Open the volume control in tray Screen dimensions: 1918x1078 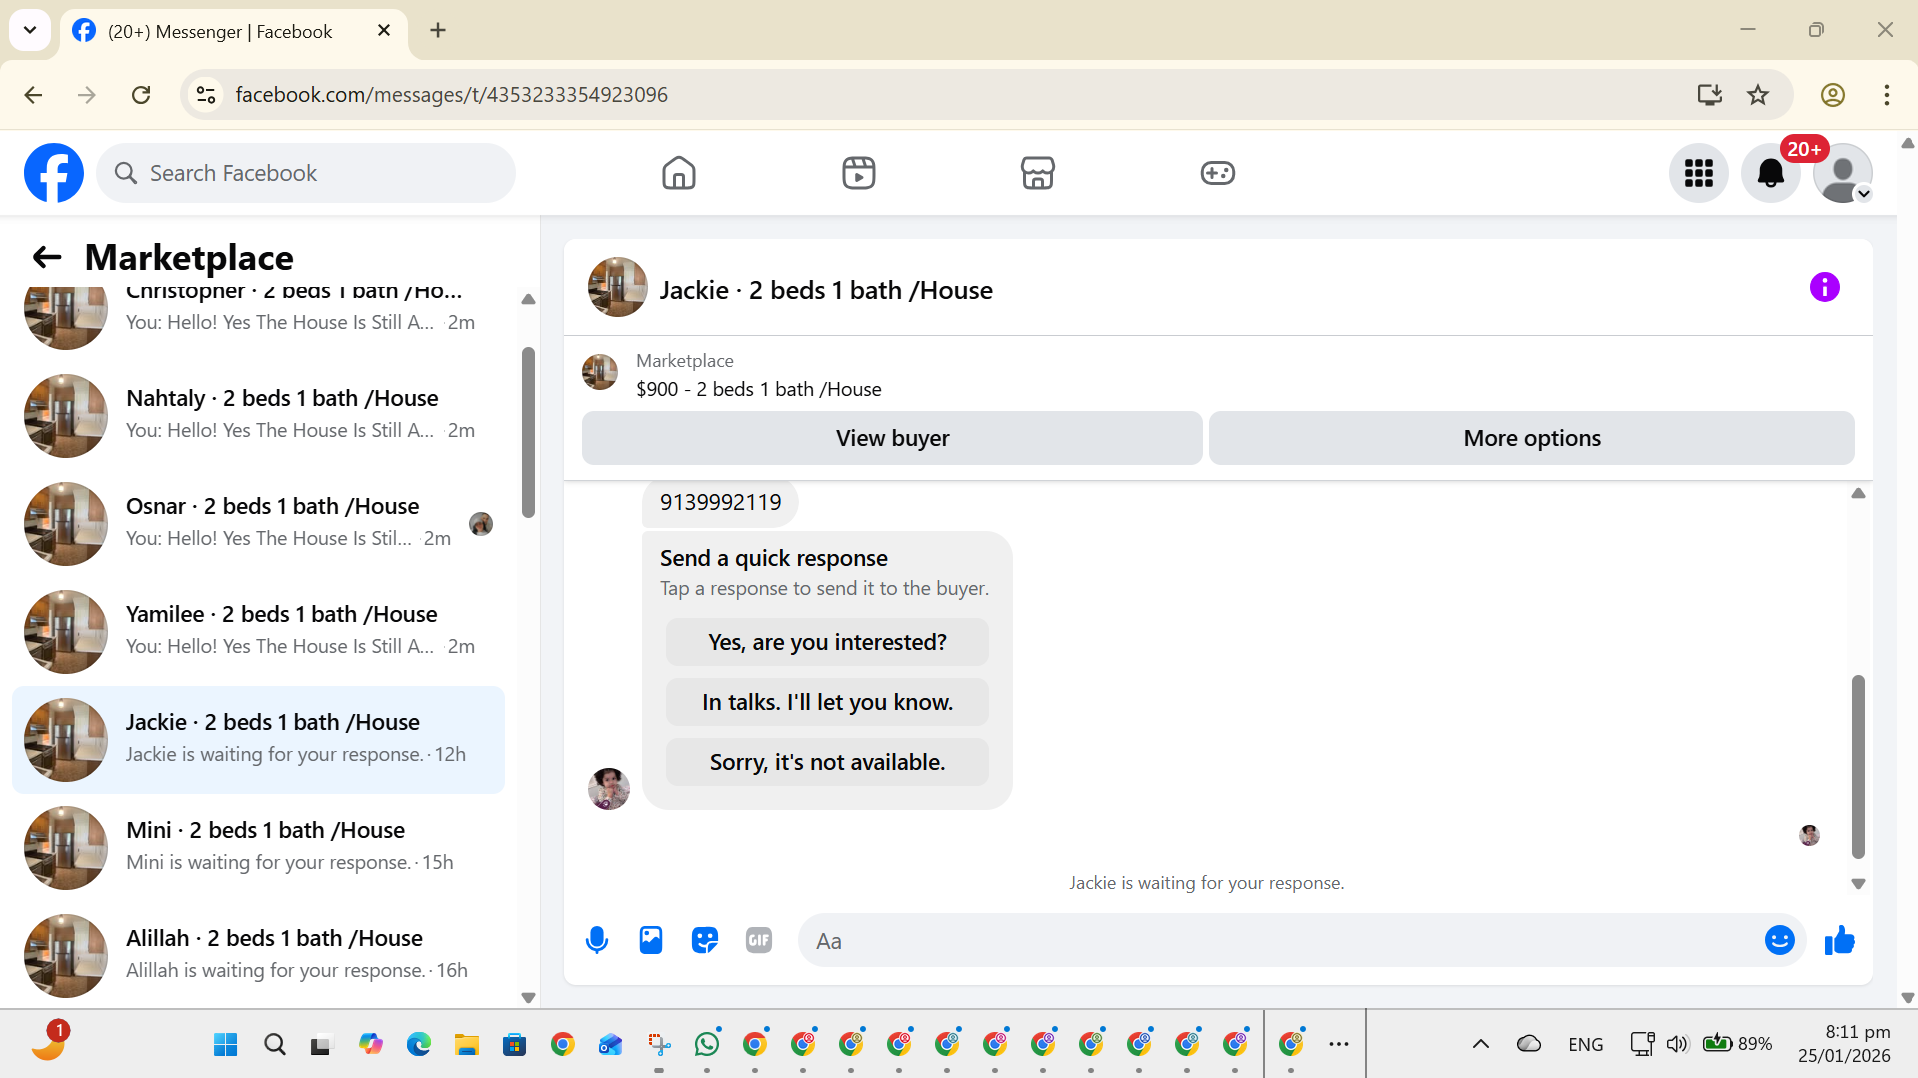pos(1677,1044)
